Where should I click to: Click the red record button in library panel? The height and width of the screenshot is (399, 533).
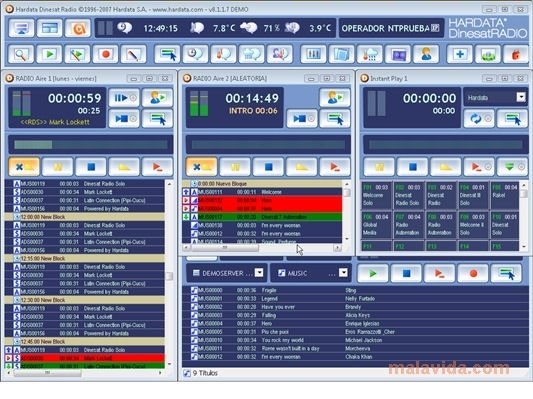[x=473, y=273]
